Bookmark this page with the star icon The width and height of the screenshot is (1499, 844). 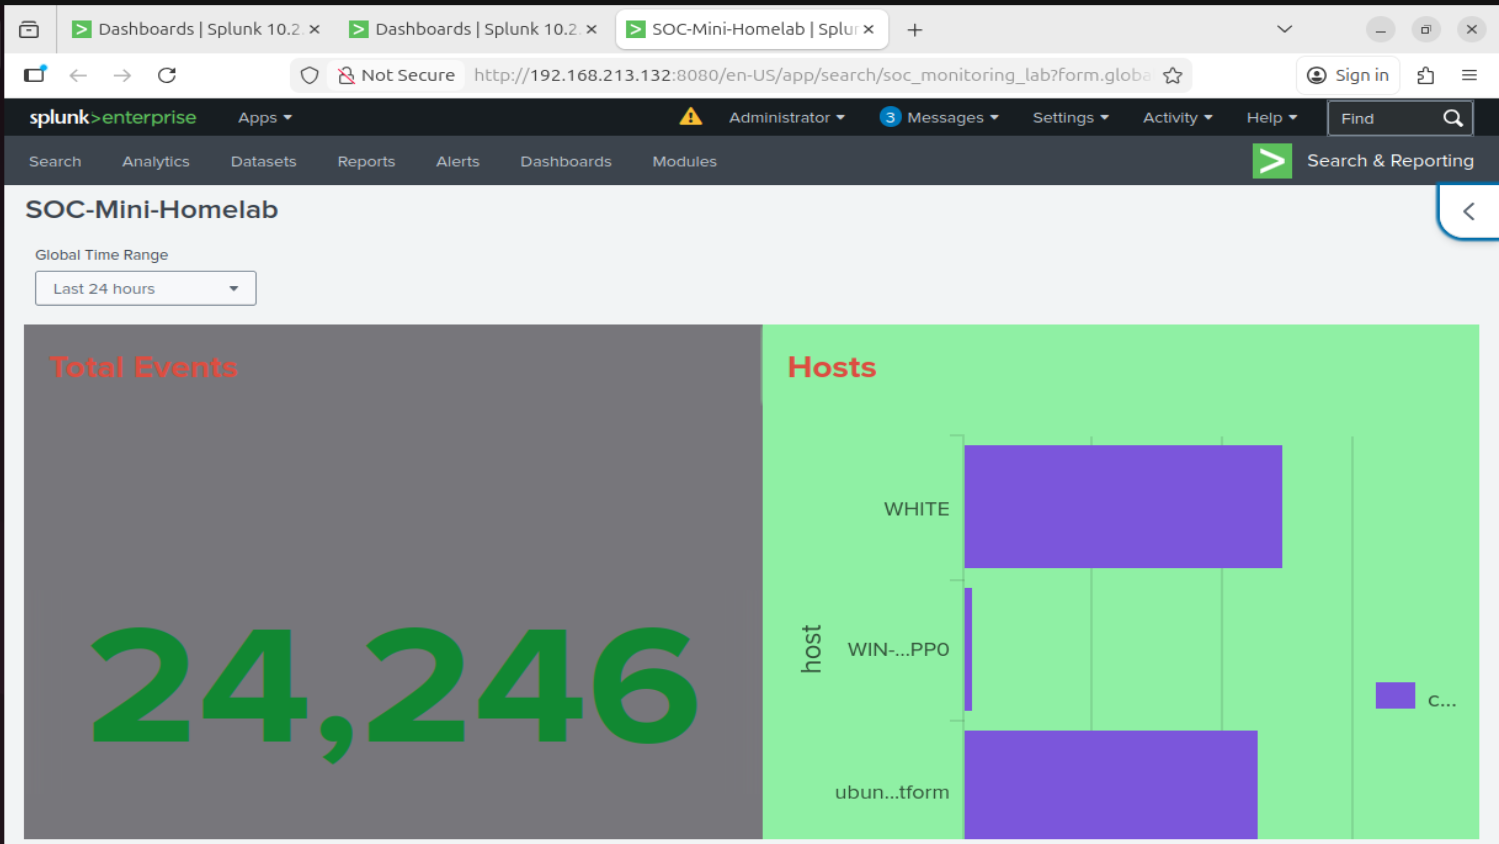[x=1173, y=75]
